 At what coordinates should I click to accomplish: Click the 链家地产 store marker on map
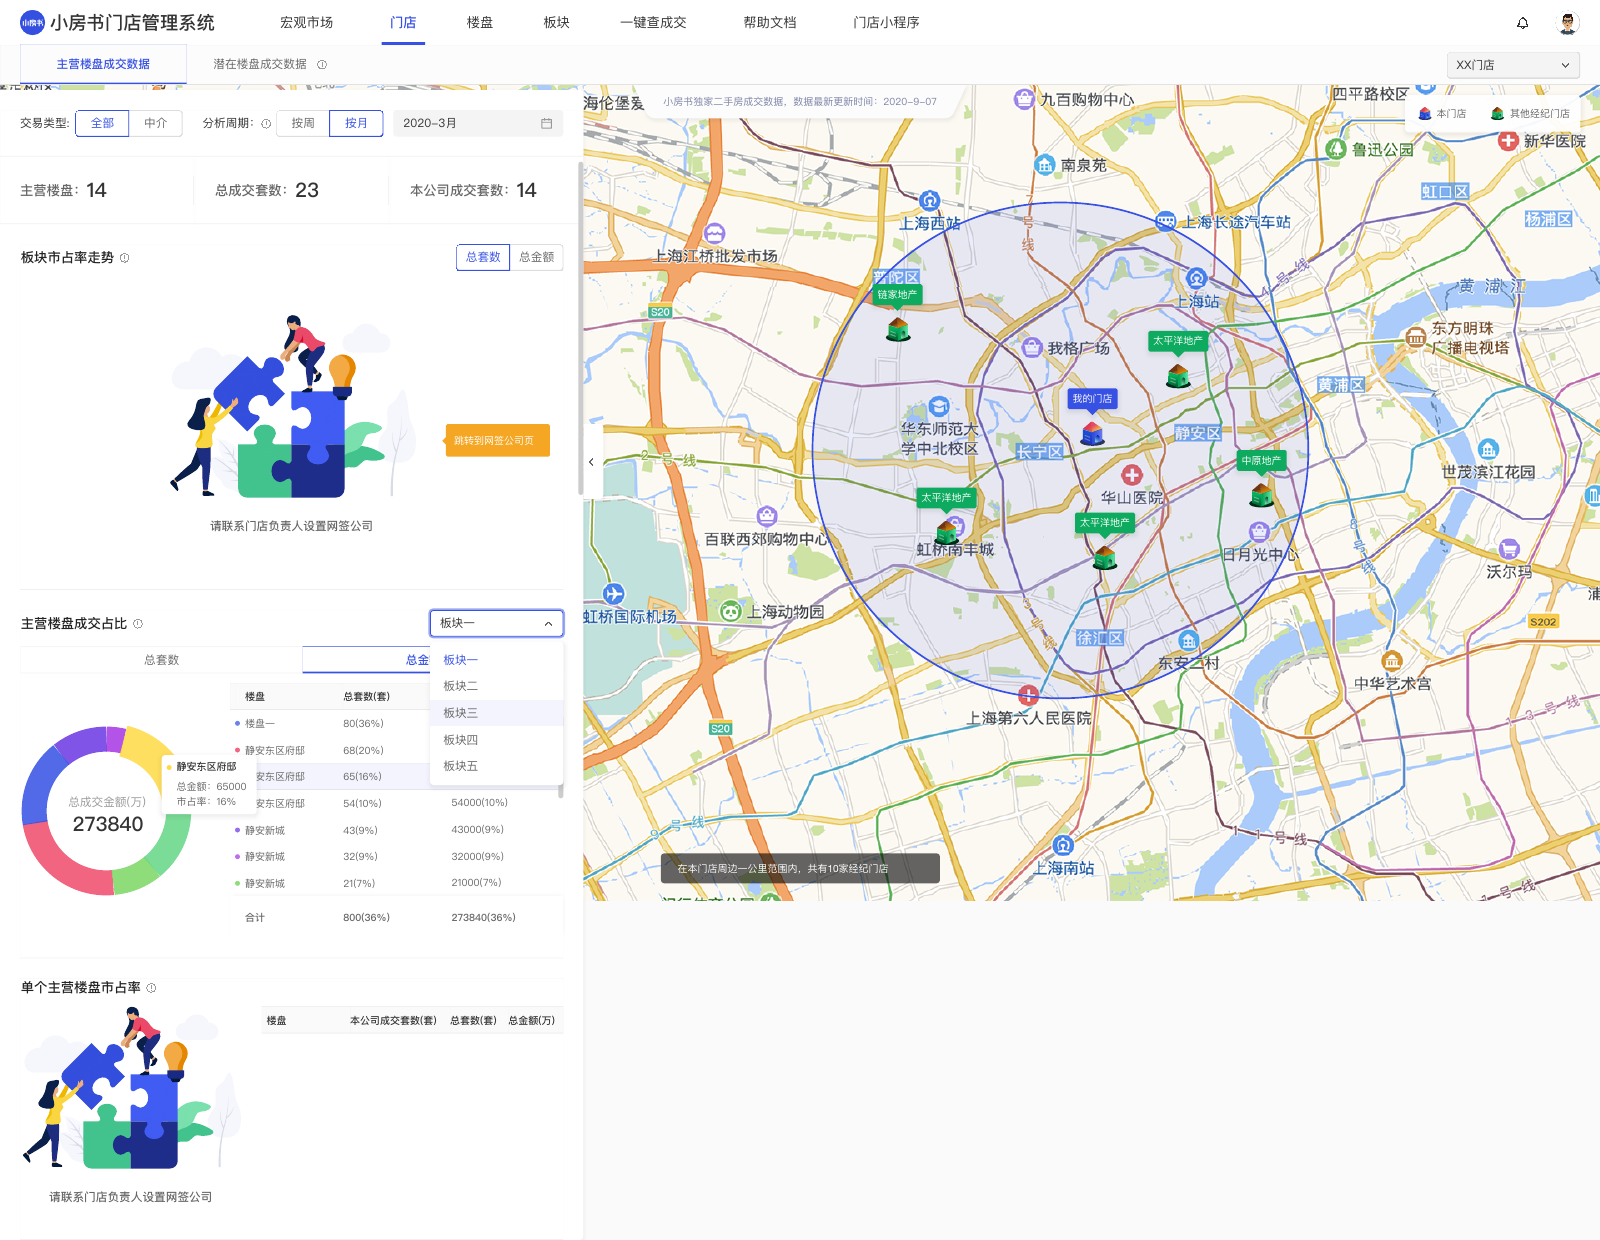pos(898,328)
